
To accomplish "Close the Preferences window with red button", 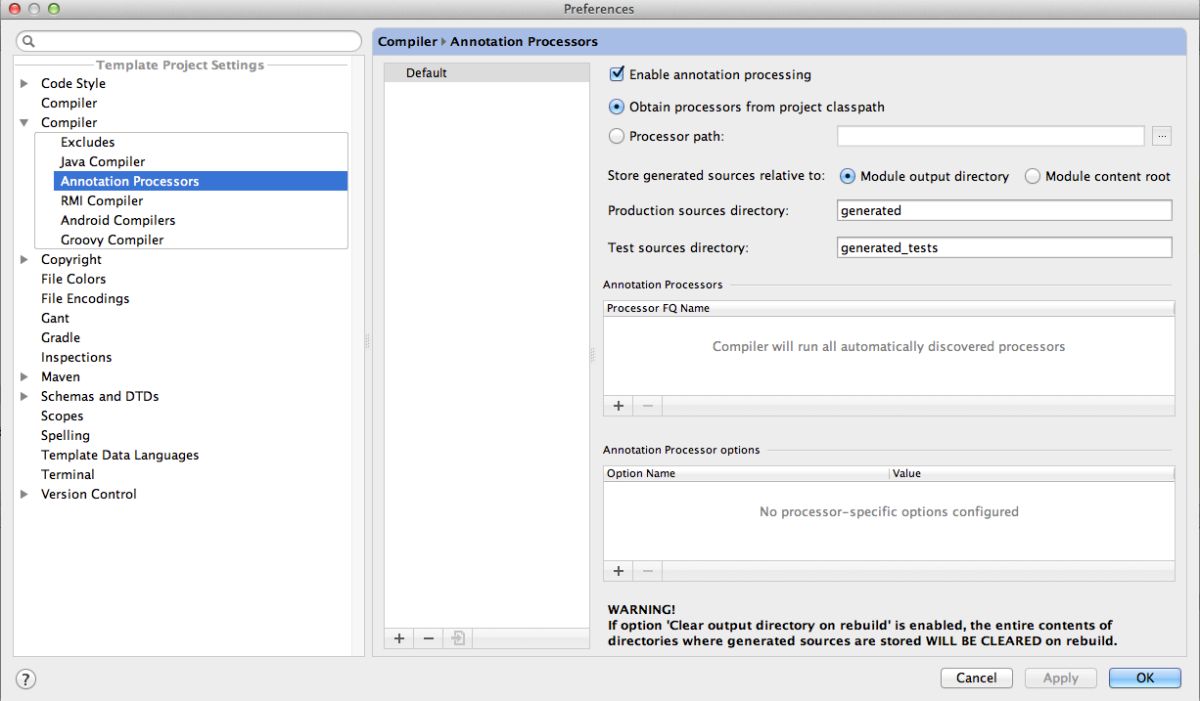I will coord(14,9).
